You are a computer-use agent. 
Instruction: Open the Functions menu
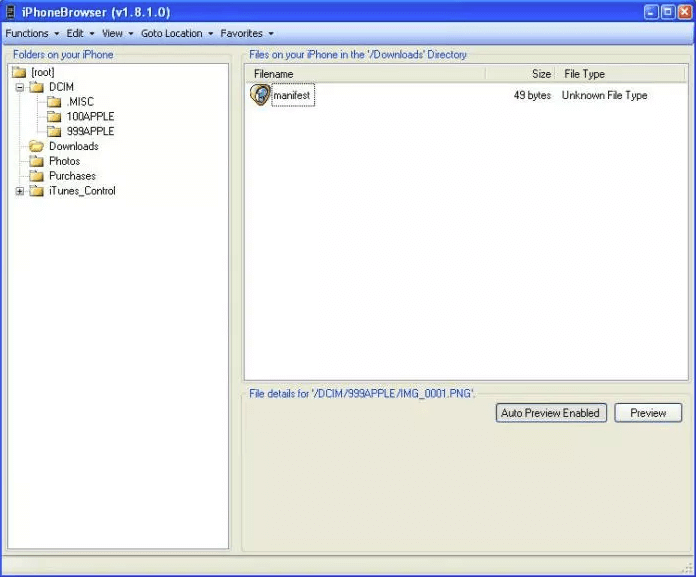pos(32,33)
